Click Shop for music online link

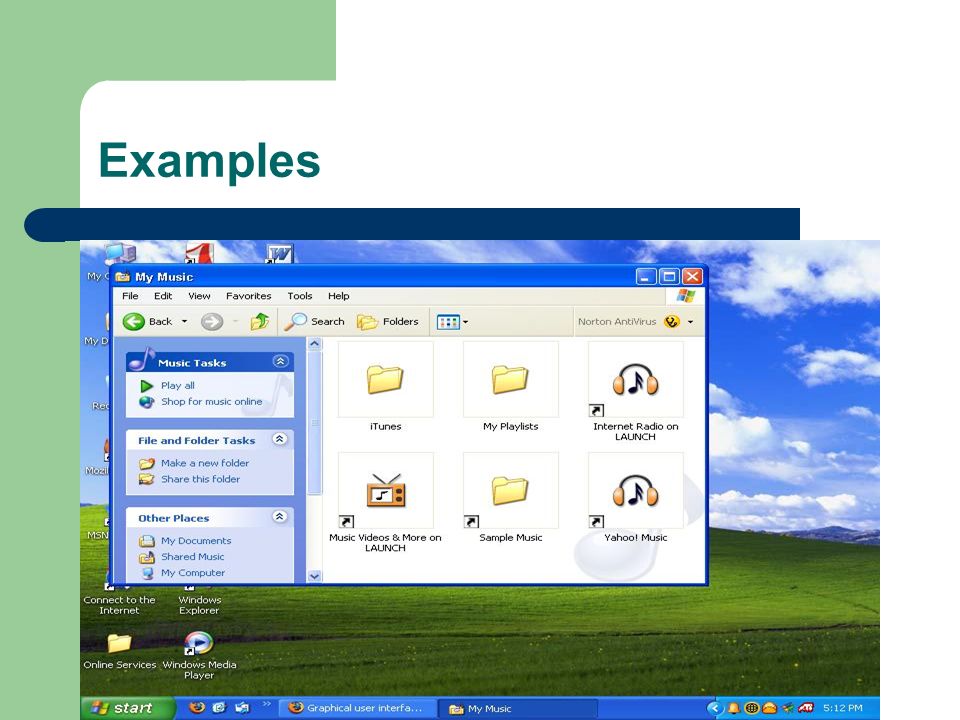pyautogui.click(x=211, y=402)
